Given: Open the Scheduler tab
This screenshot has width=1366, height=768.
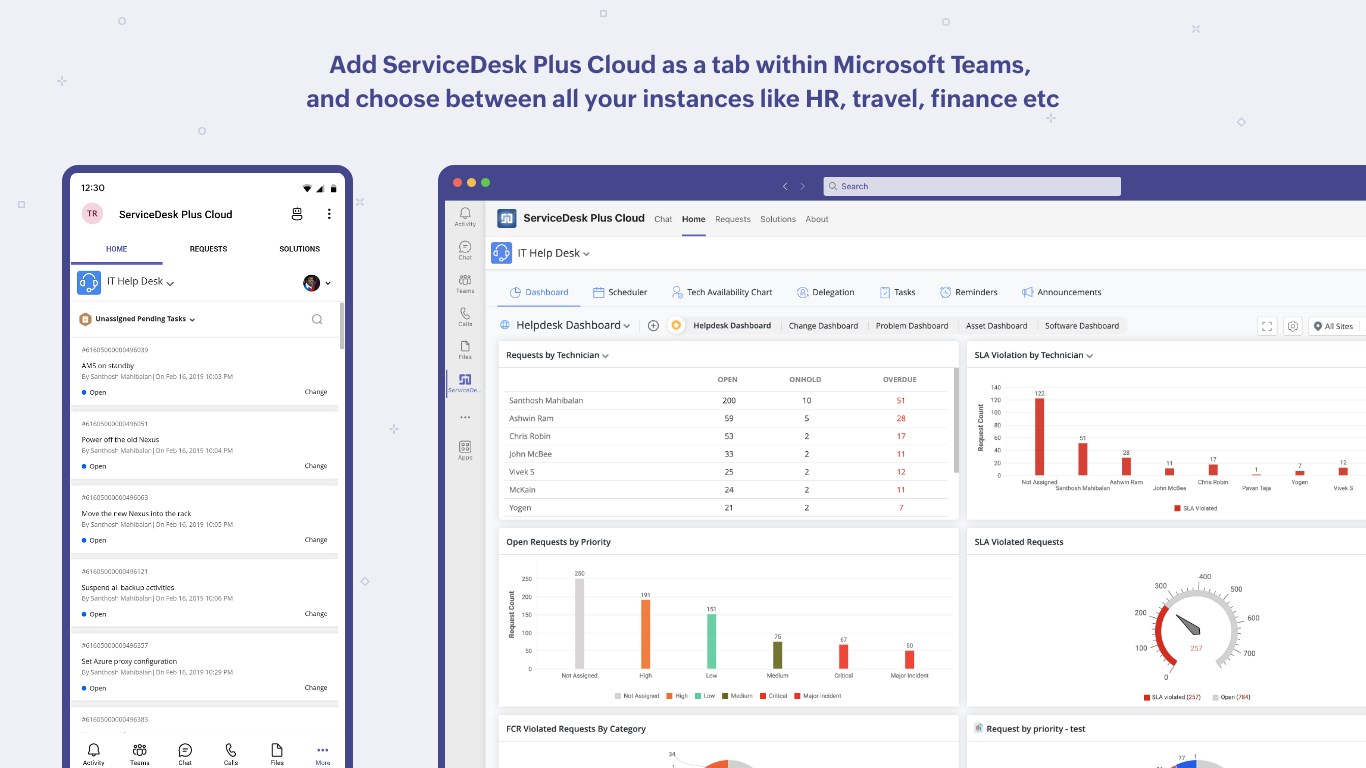Looking at the screenshot, I should (x=620, y=292).
